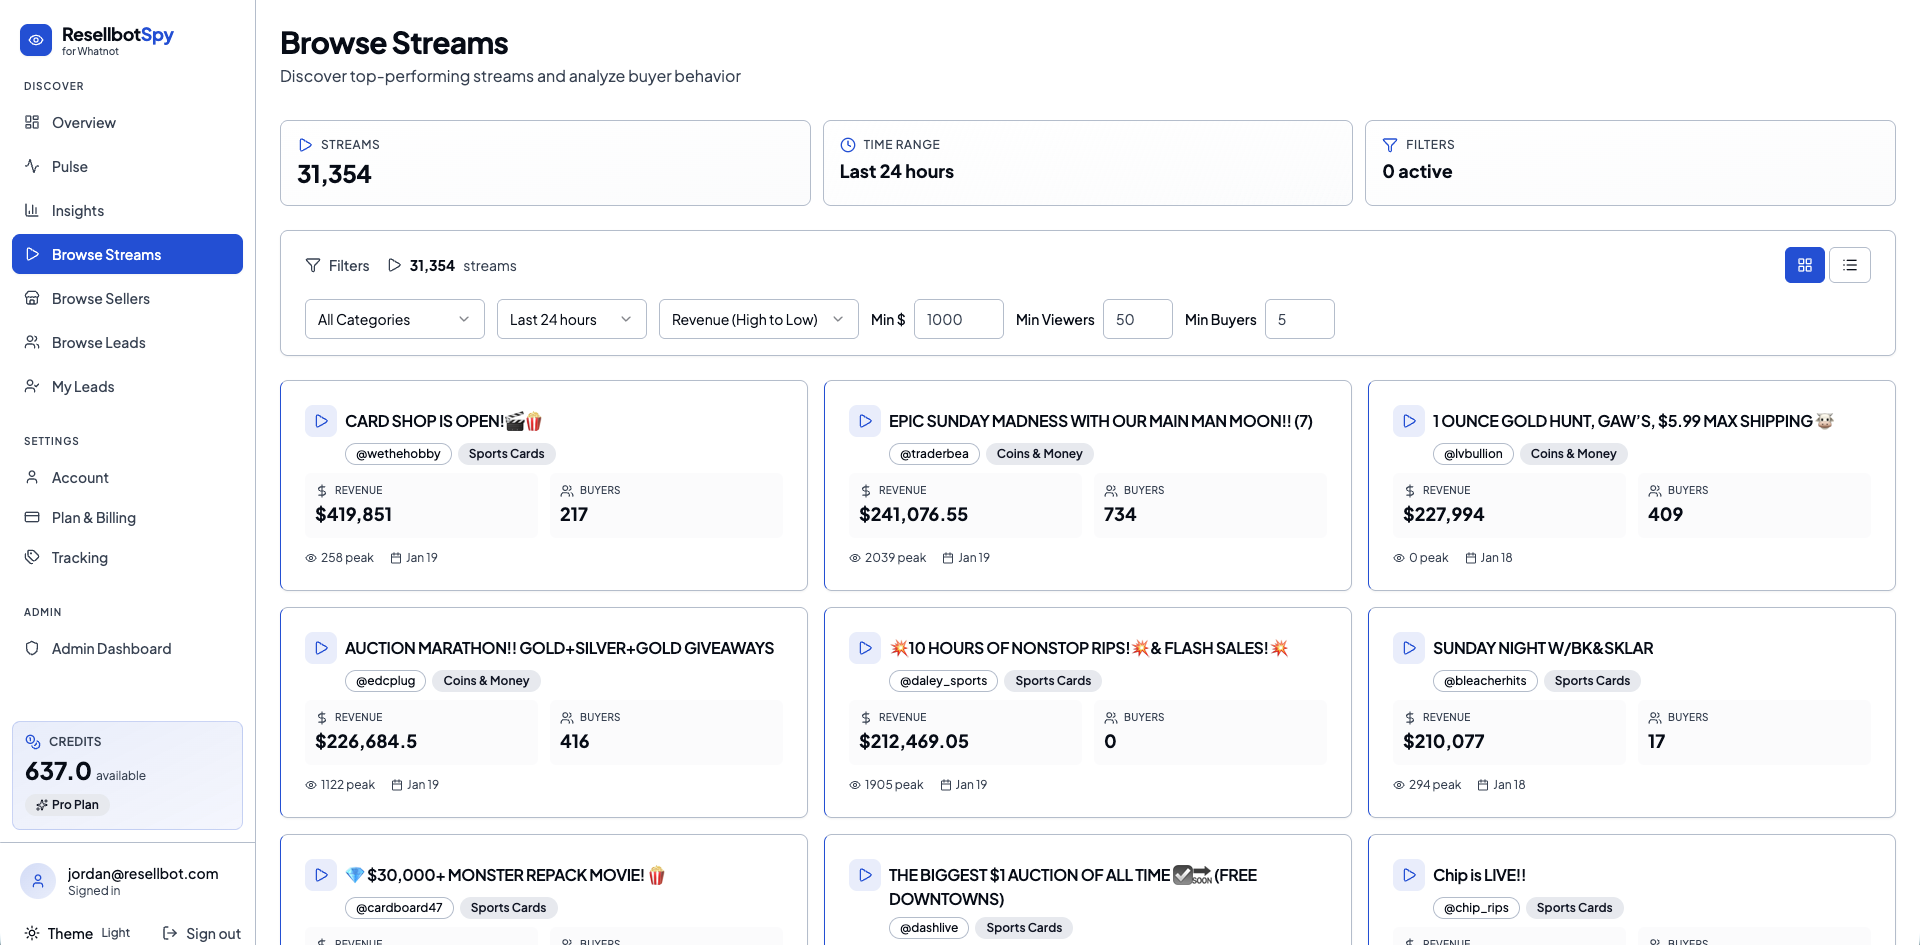The height and width of the screenshot is (945, 1920).
Task: Open the Revenue (High to Low) sort dropdown
Action: pyautogui.click(x=758, y=319)
